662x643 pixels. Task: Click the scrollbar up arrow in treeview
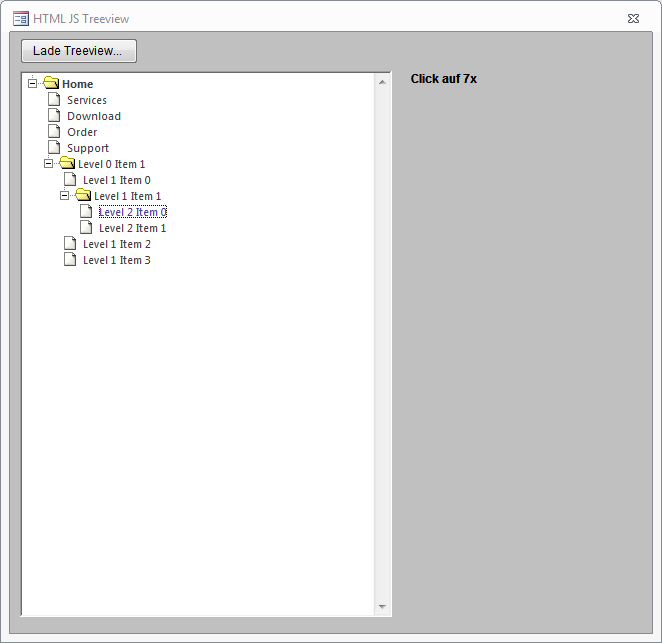point(382,82)
